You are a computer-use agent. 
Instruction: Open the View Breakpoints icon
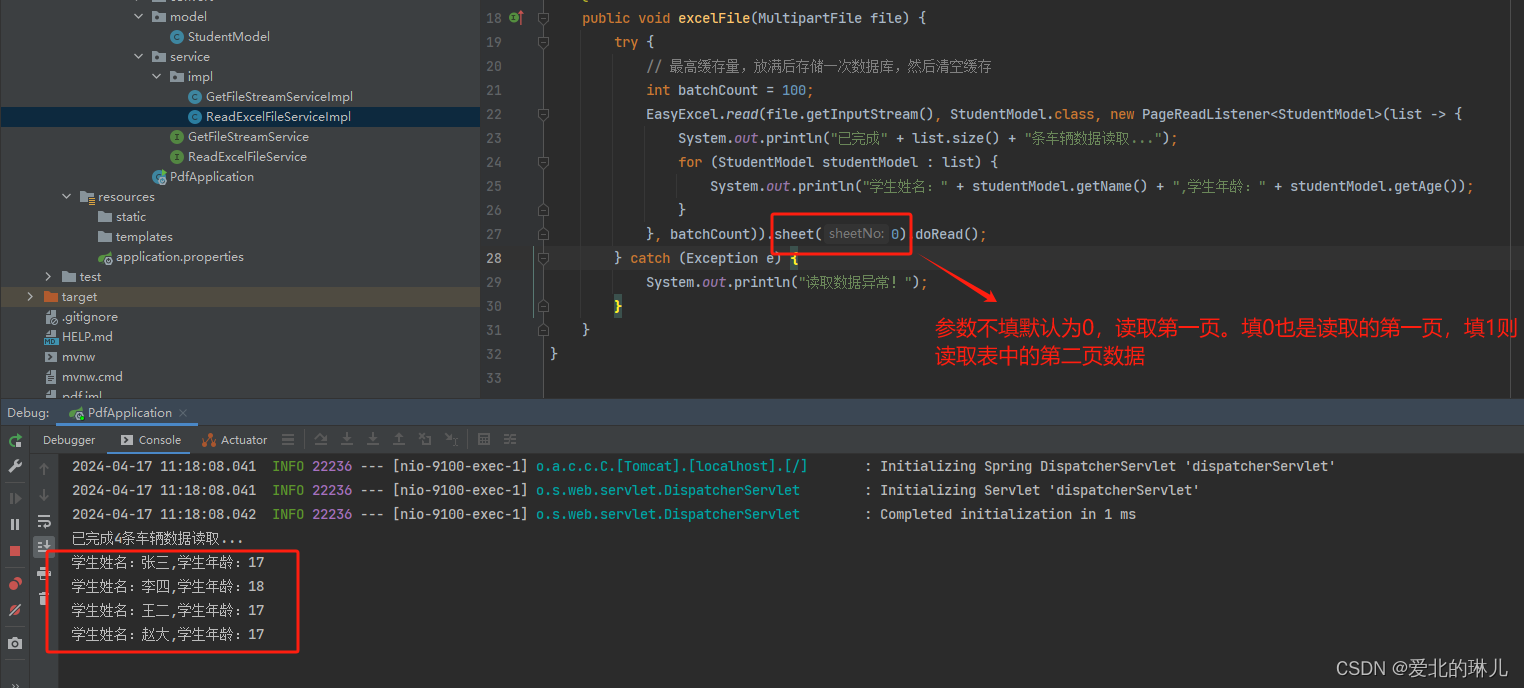[x=15, y=583]
